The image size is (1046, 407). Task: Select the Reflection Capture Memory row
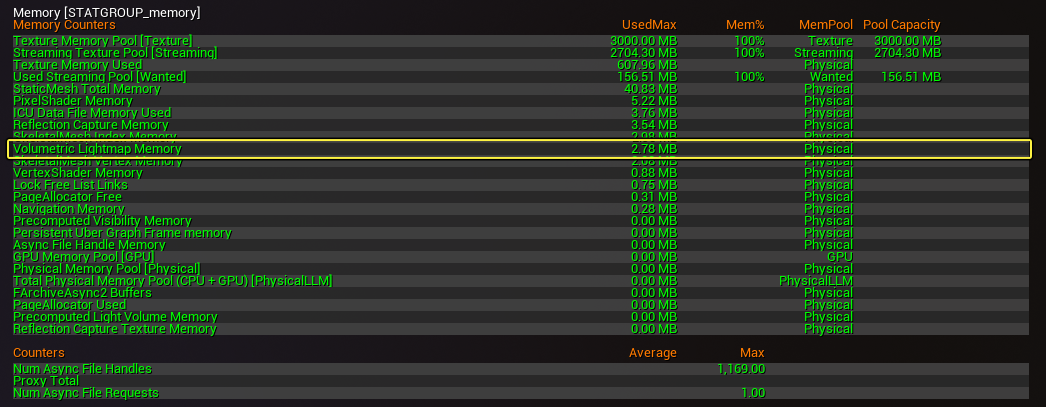521,125
